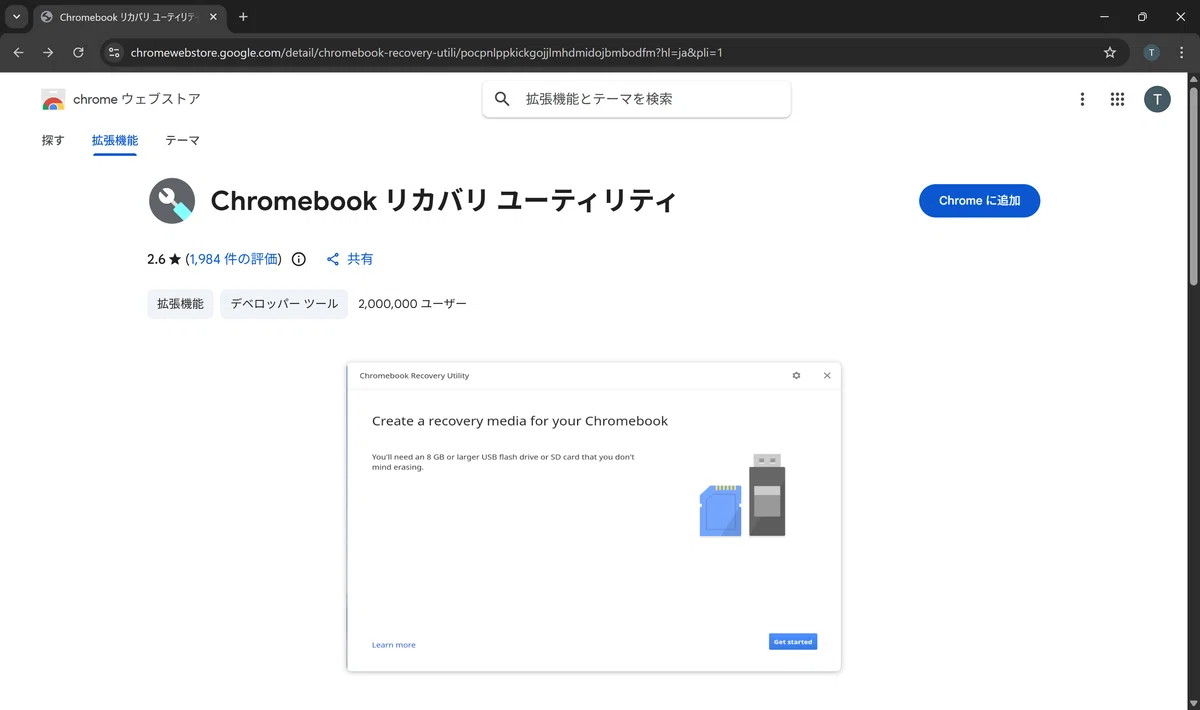Click the 共有 share link
This screenshot has width=1200, height=710.
pyautogui.click(x=350, y=259)
